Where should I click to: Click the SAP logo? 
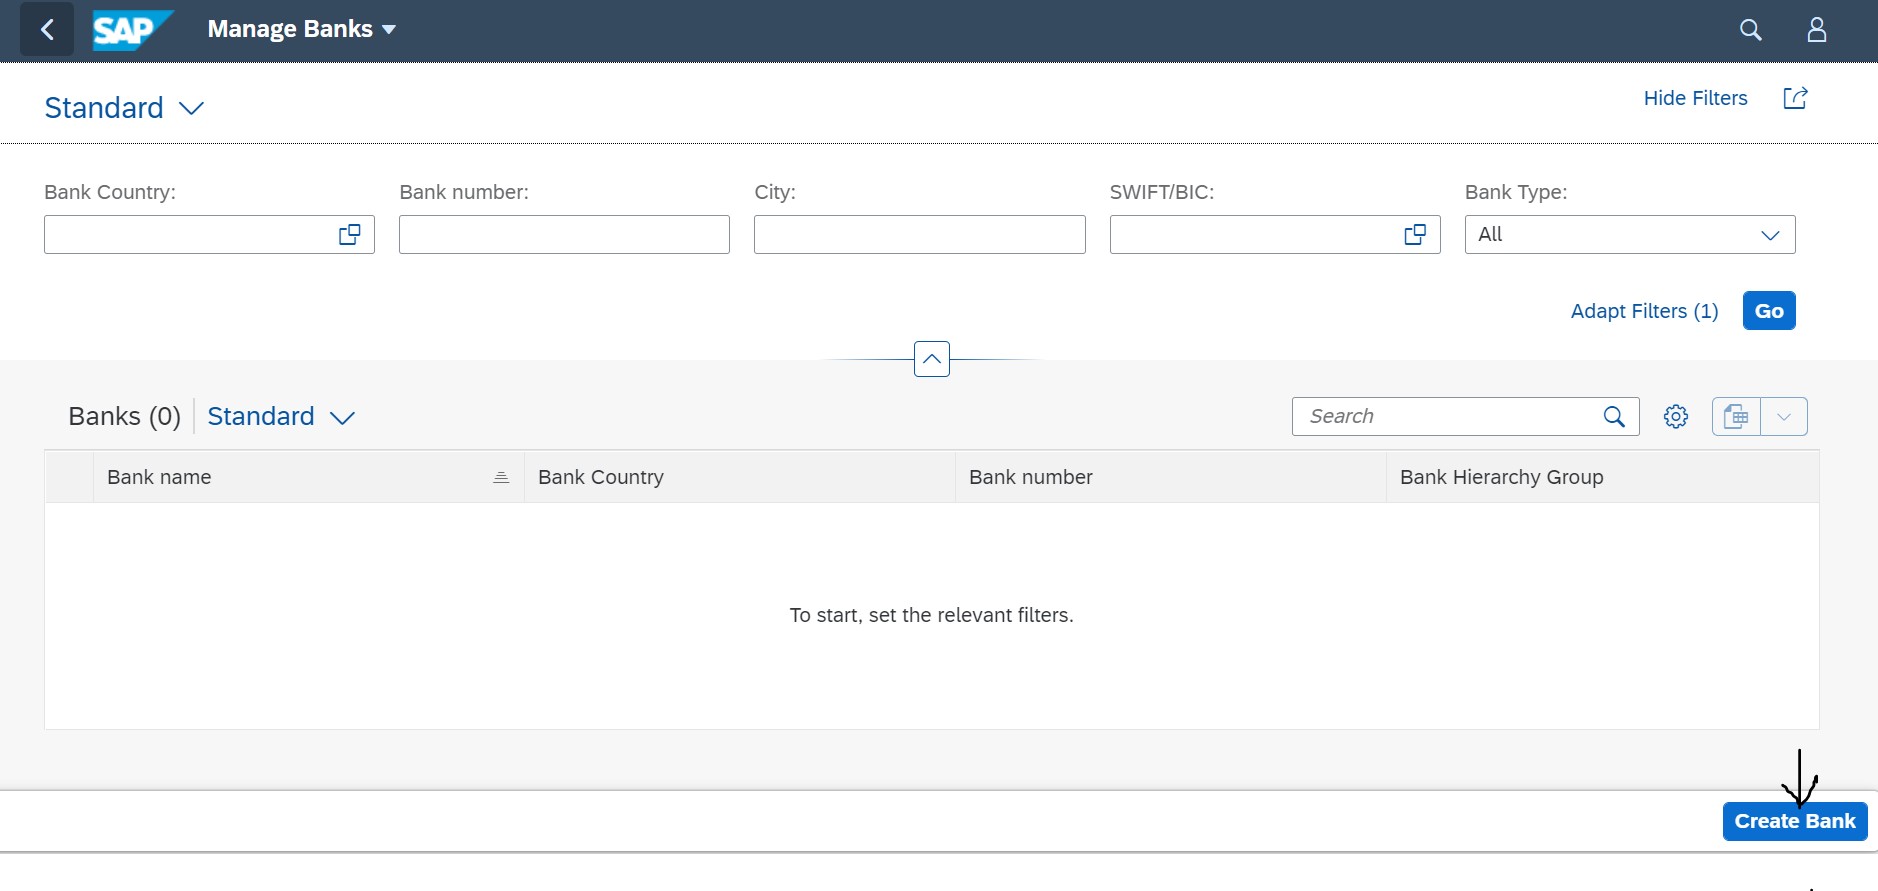132,30
